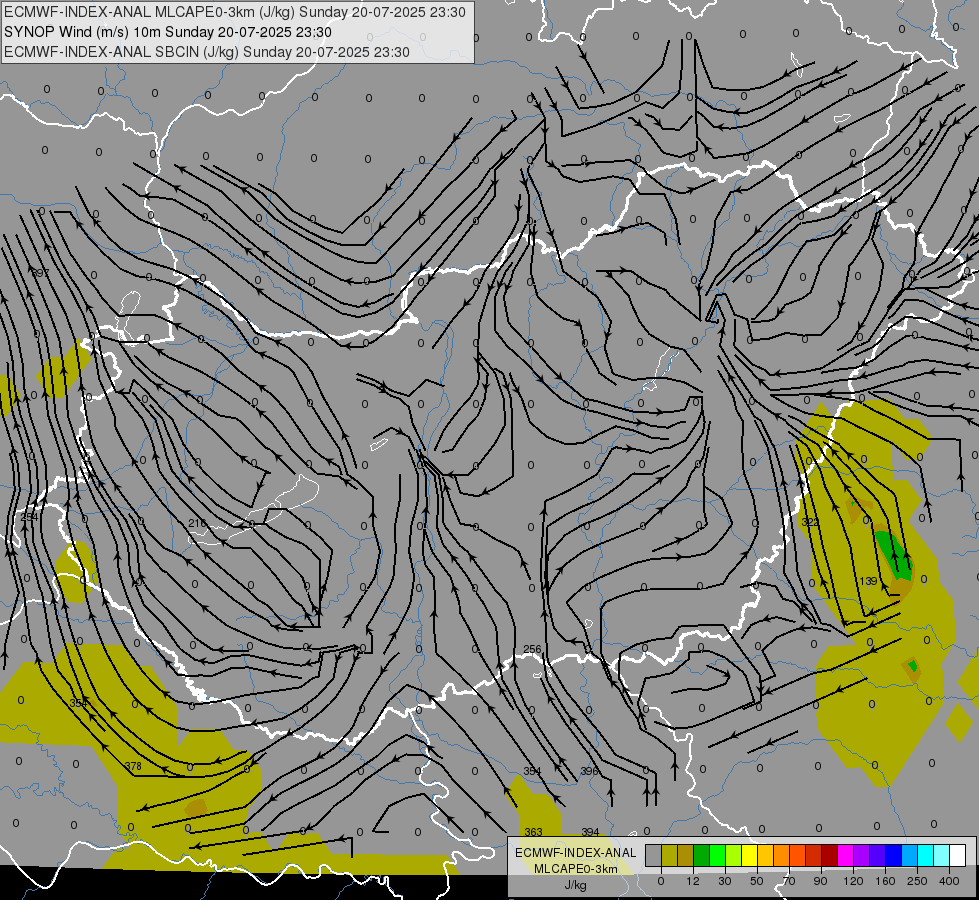The width and height of the screenshot is (979, 900).
Task: Click legend label ECMWF-INDEX-ANAL
Action: pos(575,853)
